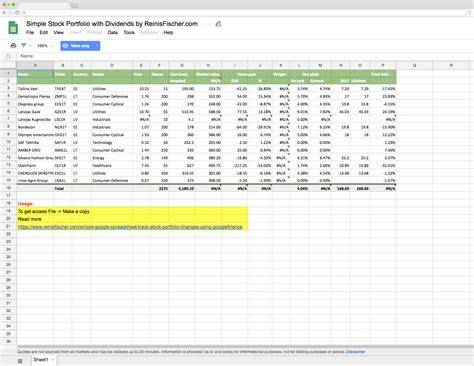Click the Price header cell

coord(141,74)
